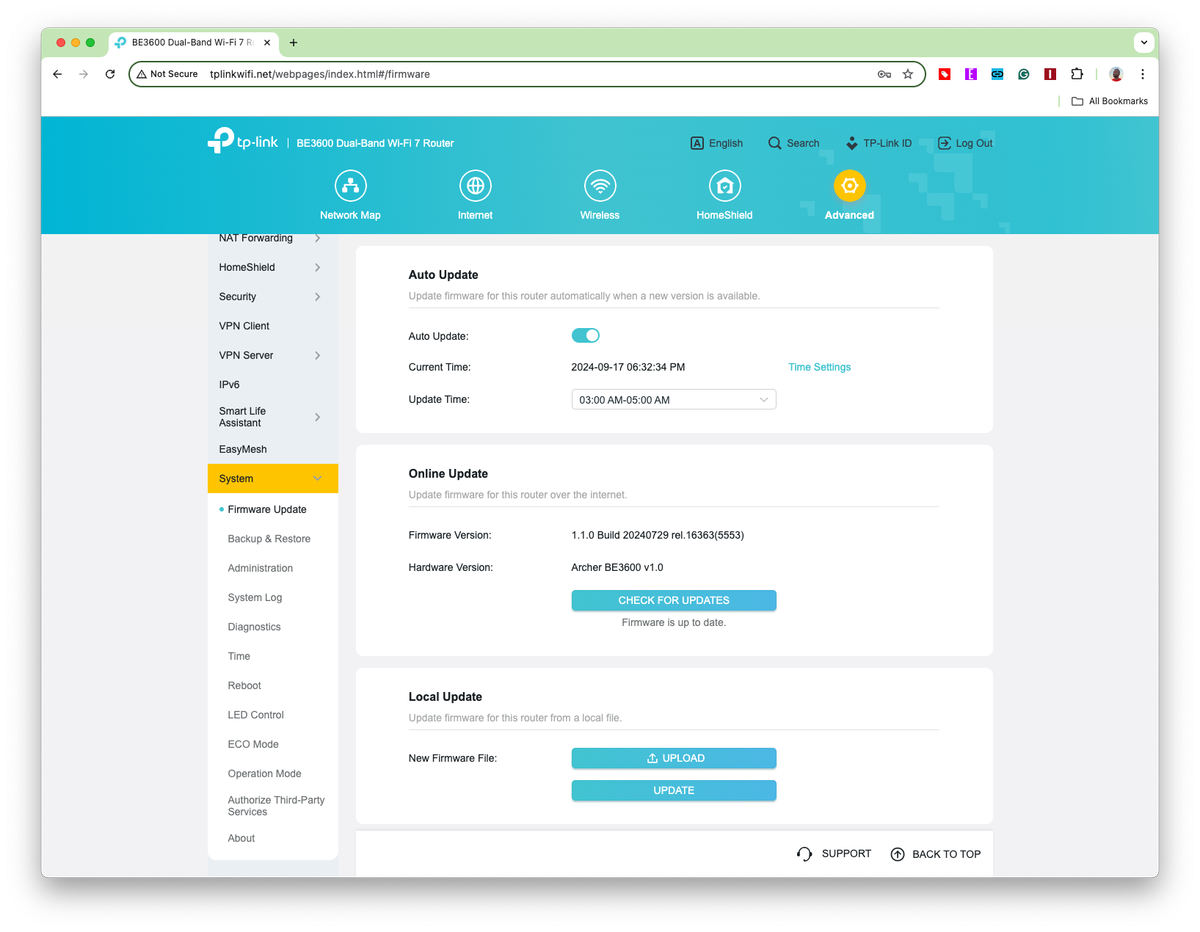Screen dimensions: 1200x932
Task: Click the Back to Top arrow icon
Action: click(897, 854)
